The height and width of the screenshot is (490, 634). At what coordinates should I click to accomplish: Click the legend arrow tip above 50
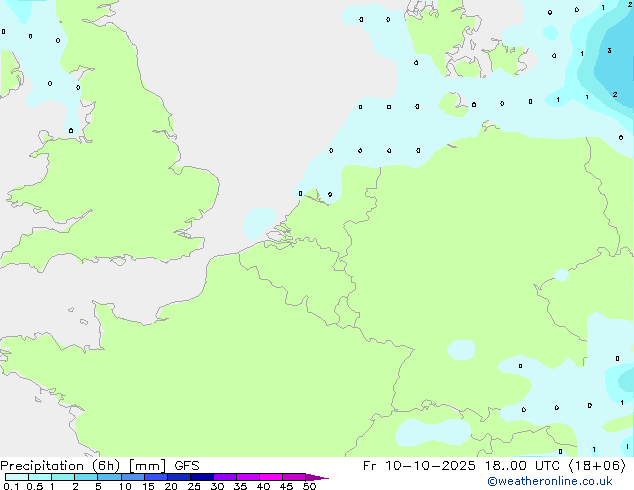pos(317,477)
